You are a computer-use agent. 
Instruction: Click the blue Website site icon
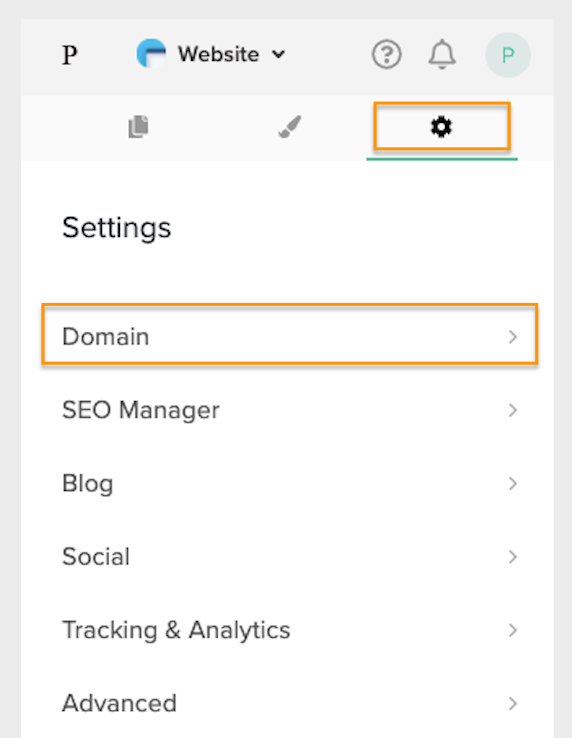[151, 53]
